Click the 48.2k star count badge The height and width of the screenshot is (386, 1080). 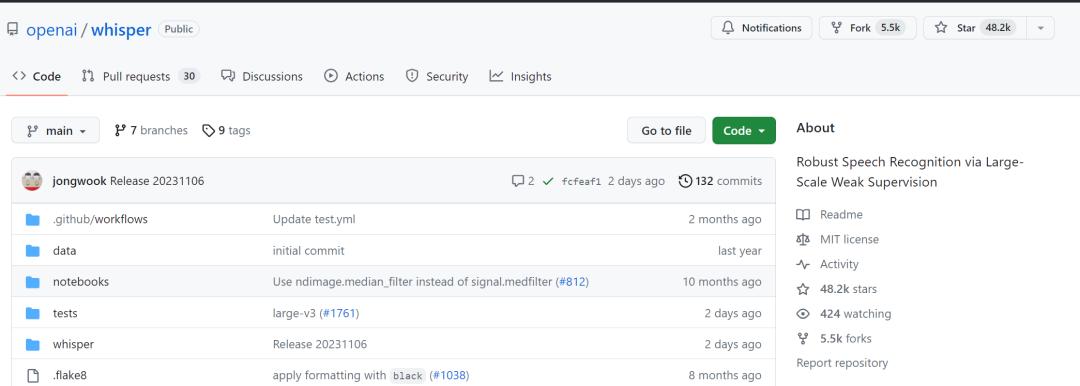point(997,28)
